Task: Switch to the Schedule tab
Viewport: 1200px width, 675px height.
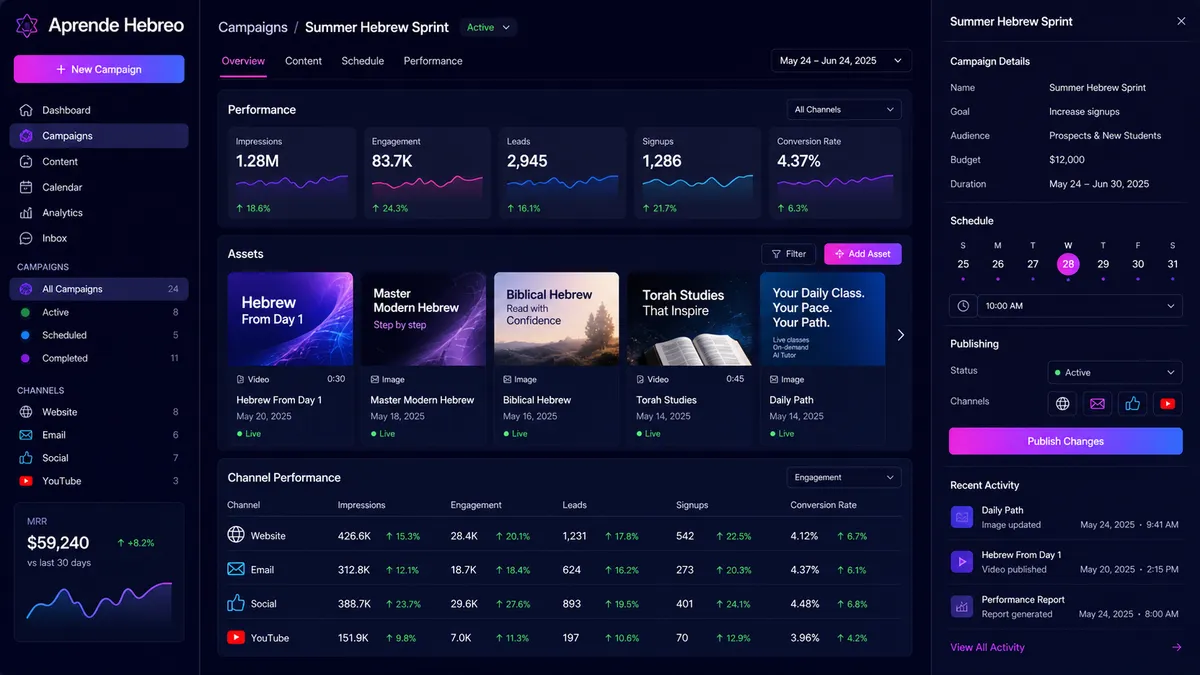Action: [362, 61]
